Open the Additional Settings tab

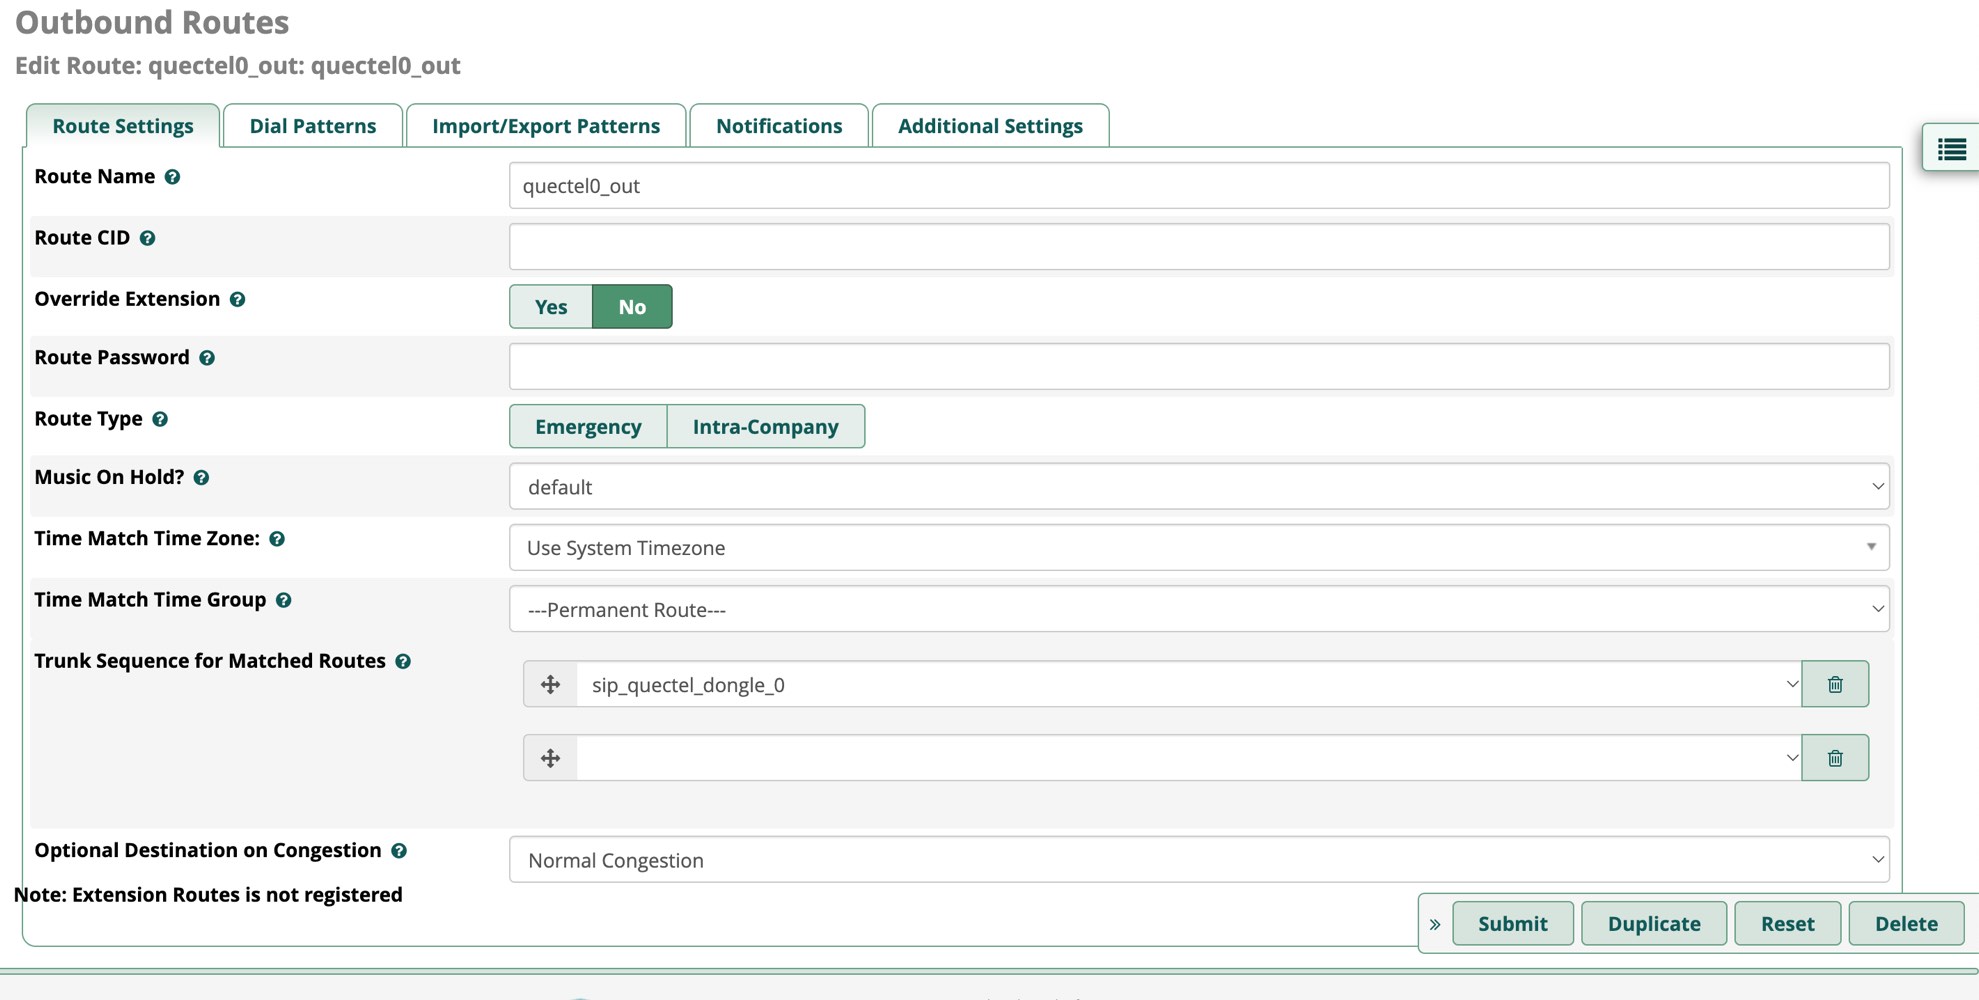click(x=989, y=126)
